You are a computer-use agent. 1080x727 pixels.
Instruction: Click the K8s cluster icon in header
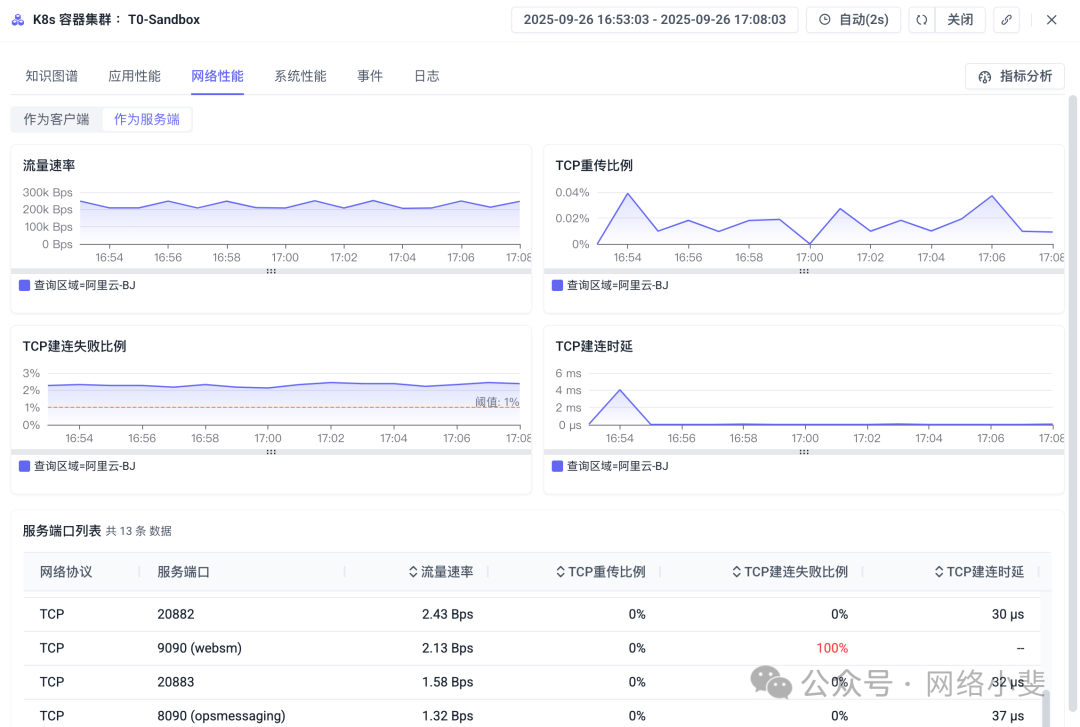click(x=18, y=20)
